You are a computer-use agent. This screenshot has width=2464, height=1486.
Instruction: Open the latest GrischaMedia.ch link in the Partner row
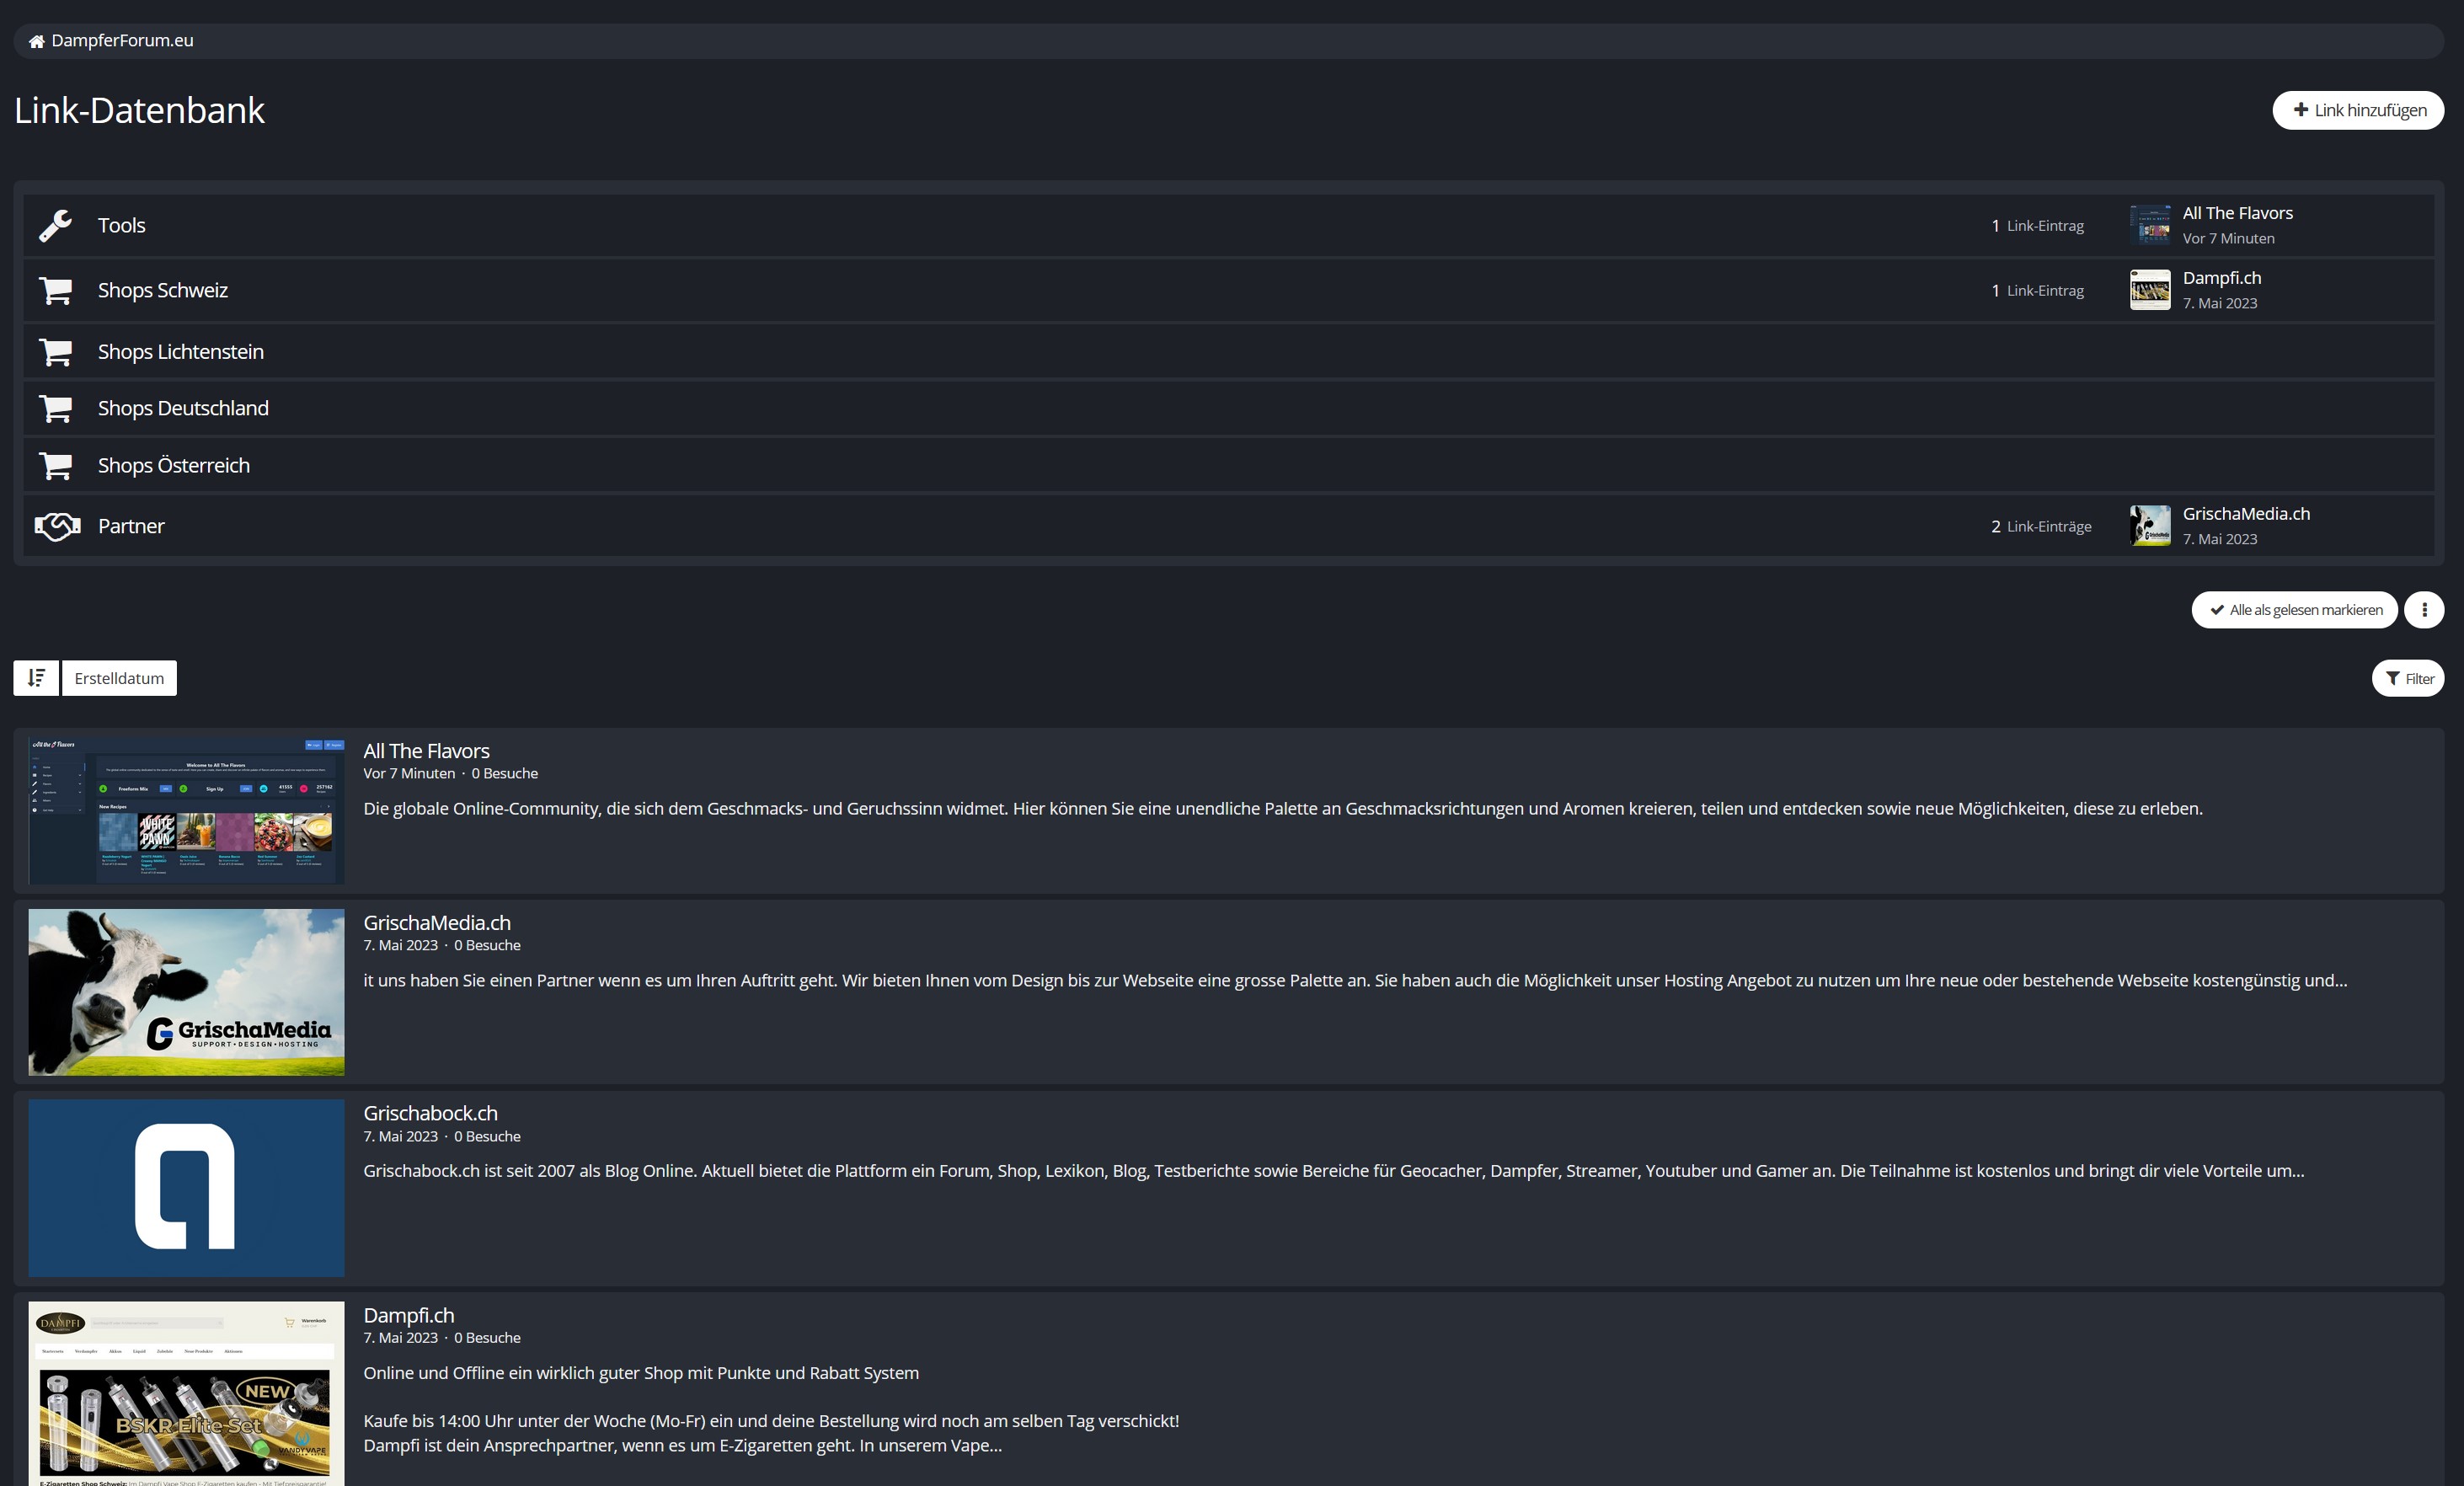(2245, 514)
